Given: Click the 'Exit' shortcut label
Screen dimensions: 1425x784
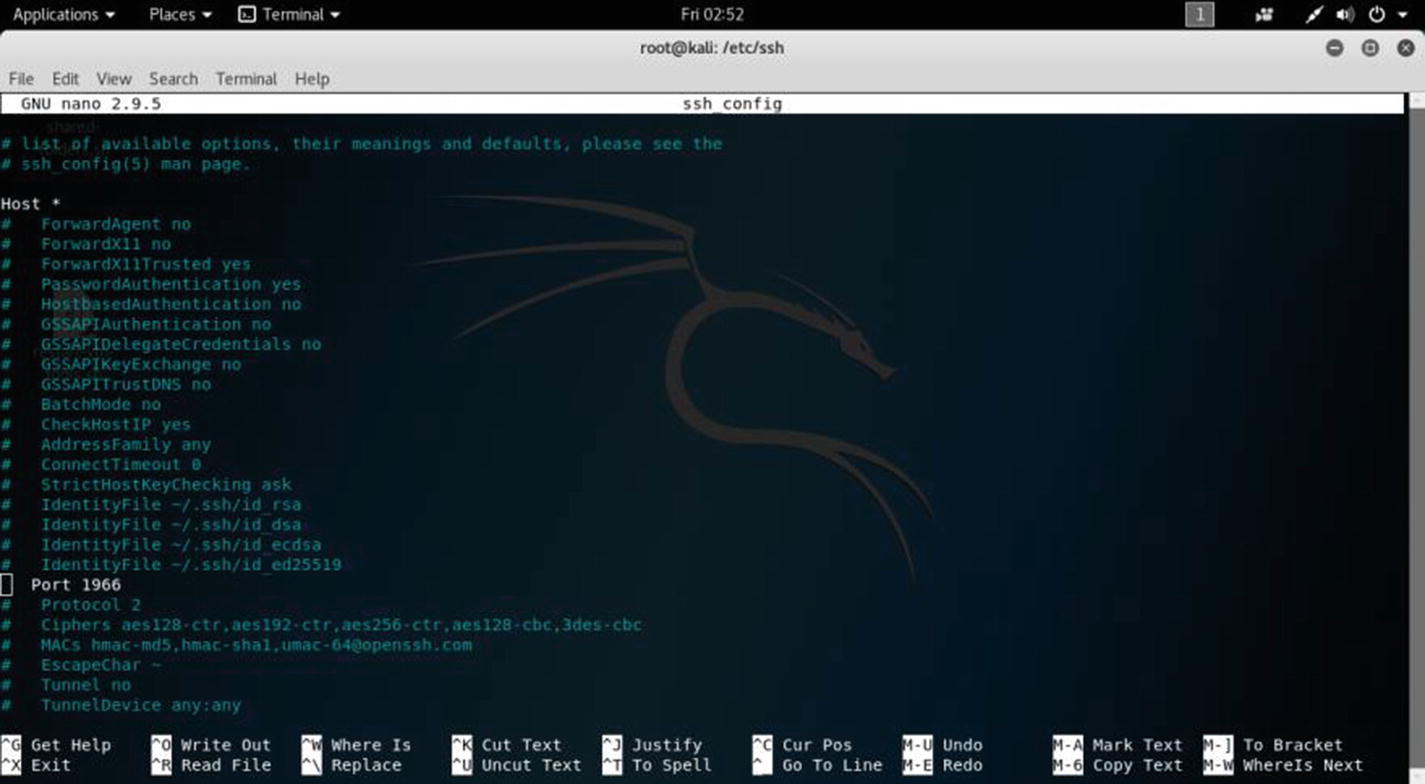Looking at the screenshot, I should [x=51, y=764].
